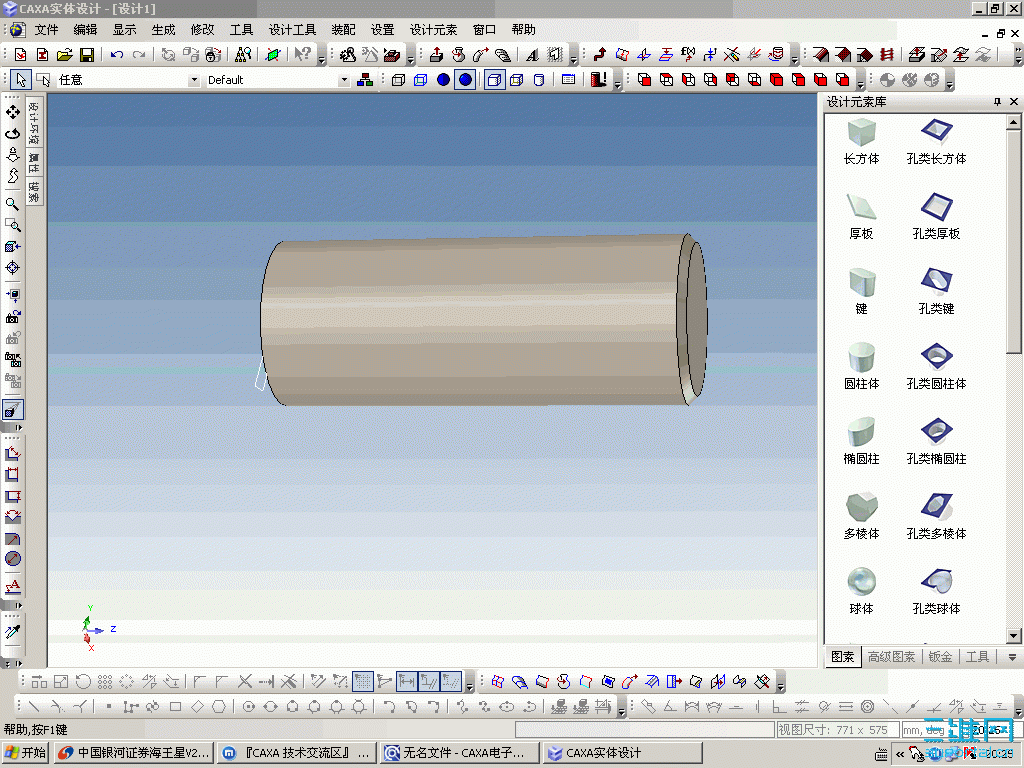Switch to 图素 catalog tab
The height and width of the screenshot is (768, 1024).
coord(842,657)
